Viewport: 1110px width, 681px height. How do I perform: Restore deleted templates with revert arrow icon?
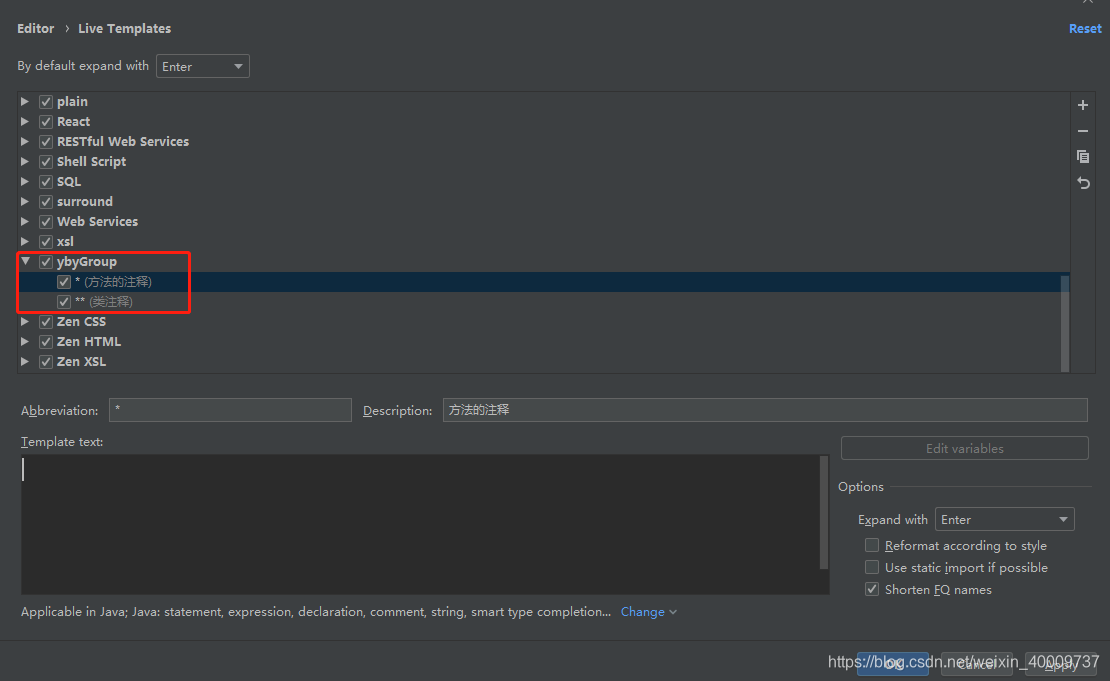(1082, 183)
